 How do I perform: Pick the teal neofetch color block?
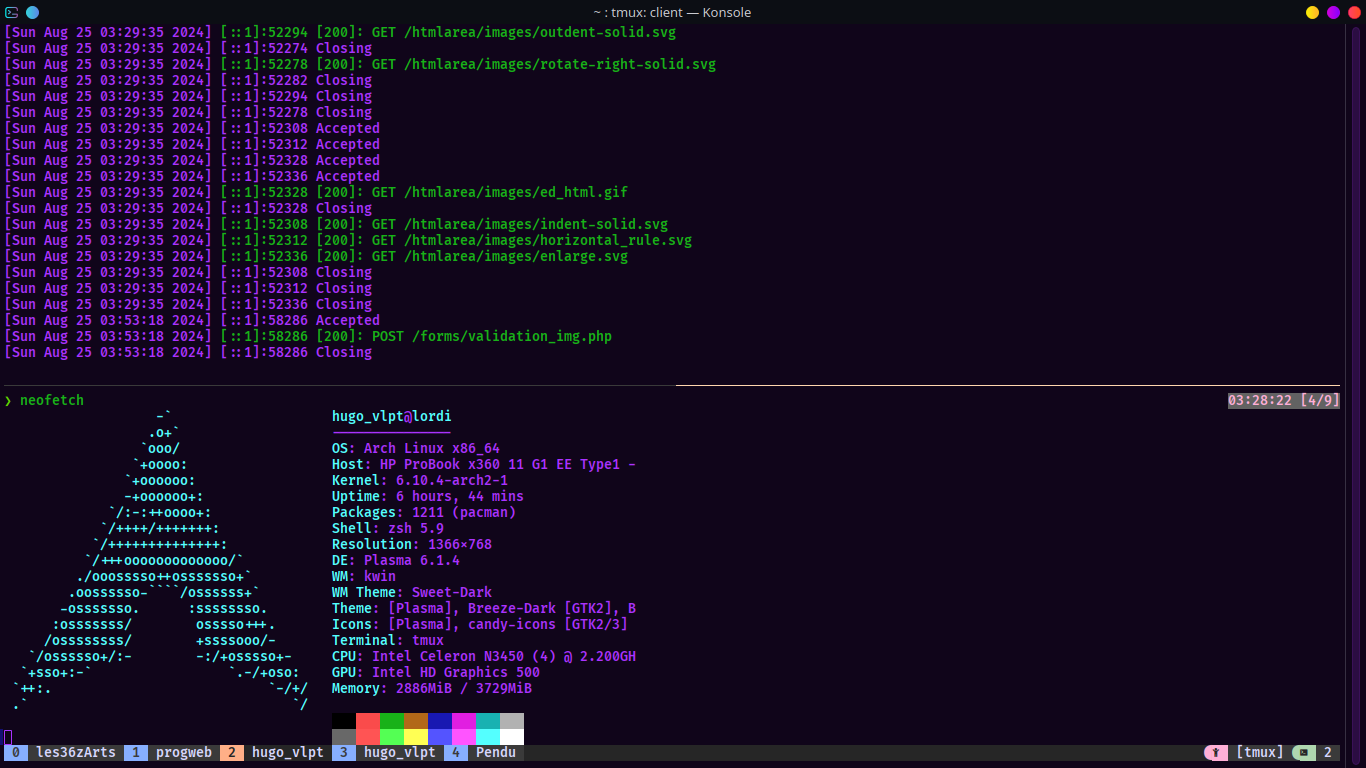(488, 720)
